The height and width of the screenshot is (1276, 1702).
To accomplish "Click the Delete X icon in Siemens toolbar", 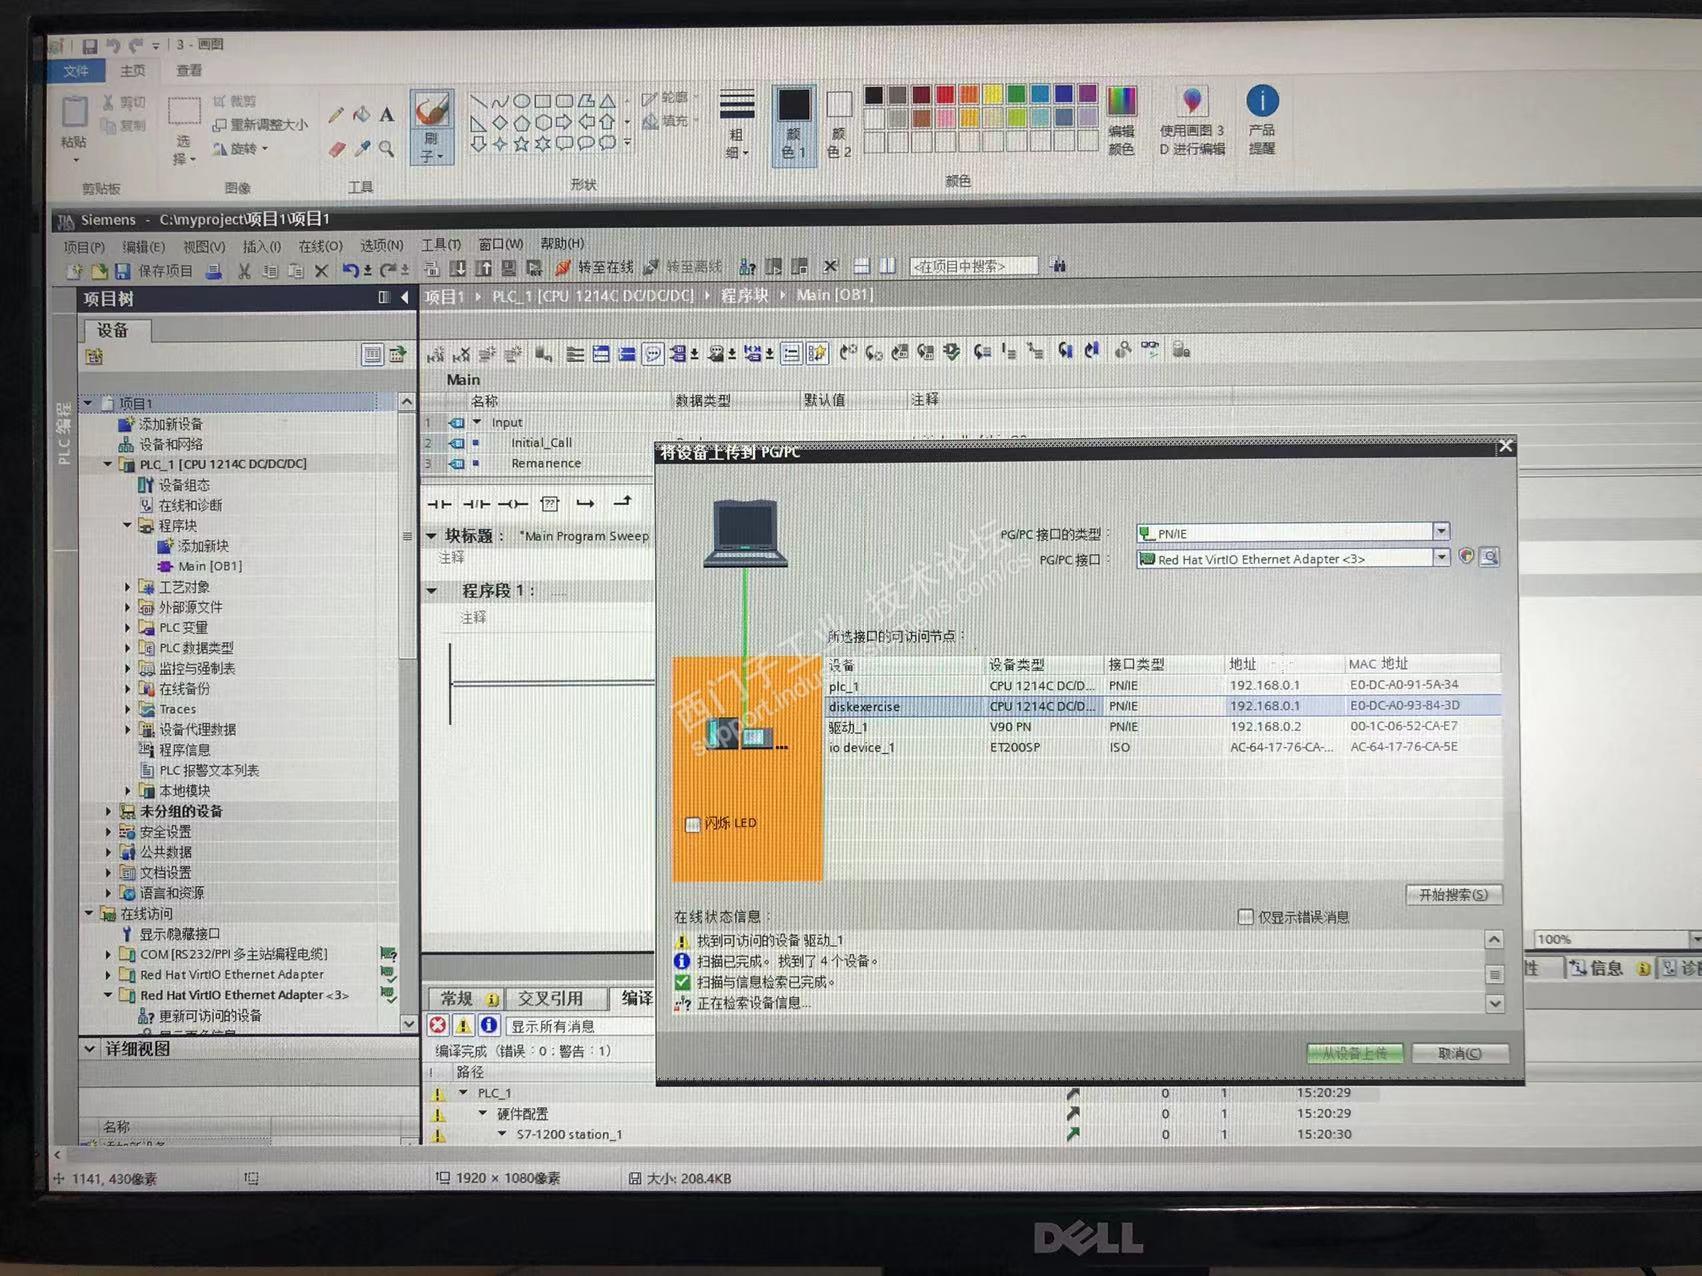I will (x=321, y=271).
